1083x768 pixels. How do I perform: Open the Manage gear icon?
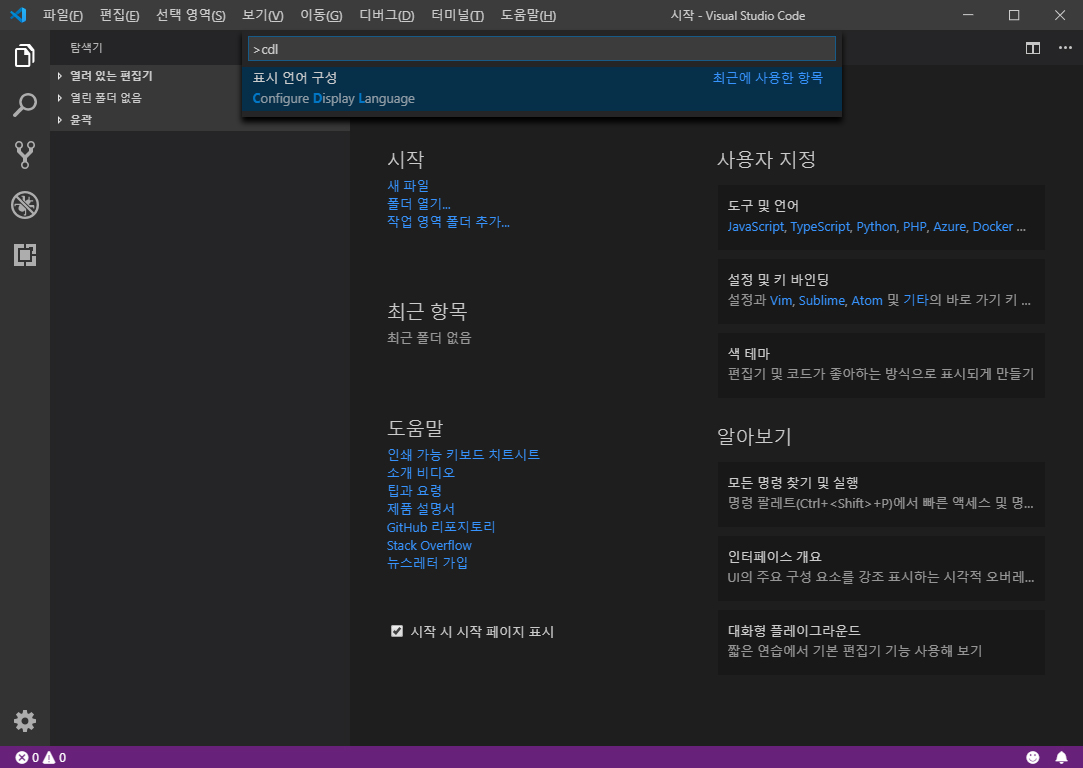[x=25, y=721]
